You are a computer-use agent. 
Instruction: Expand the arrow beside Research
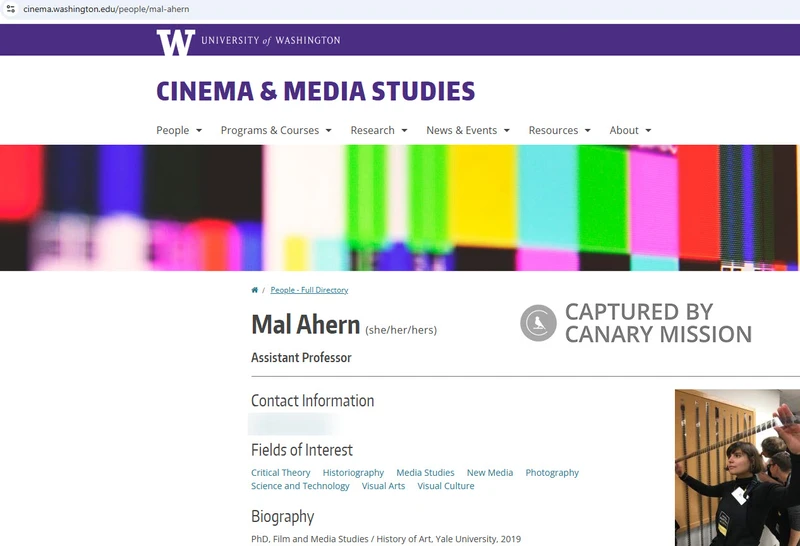[404, 131]
